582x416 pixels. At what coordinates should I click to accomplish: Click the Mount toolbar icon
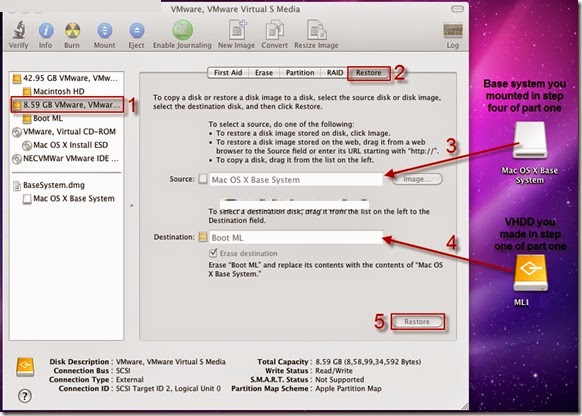point(104,30)
